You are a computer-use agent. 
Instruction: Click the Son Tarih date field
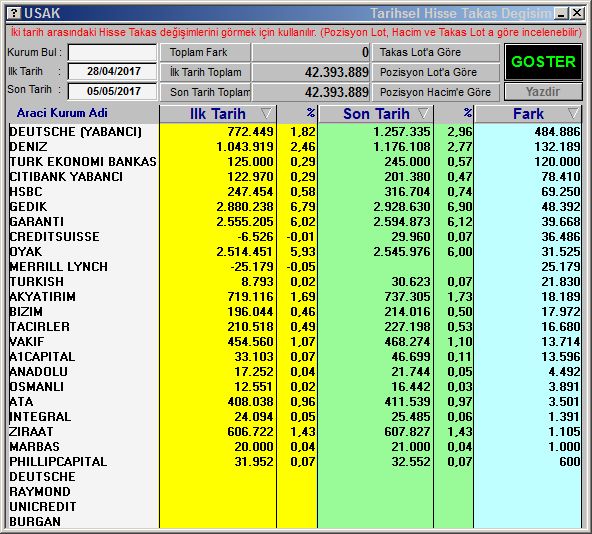pyautogui.click(x=113, y=91)
